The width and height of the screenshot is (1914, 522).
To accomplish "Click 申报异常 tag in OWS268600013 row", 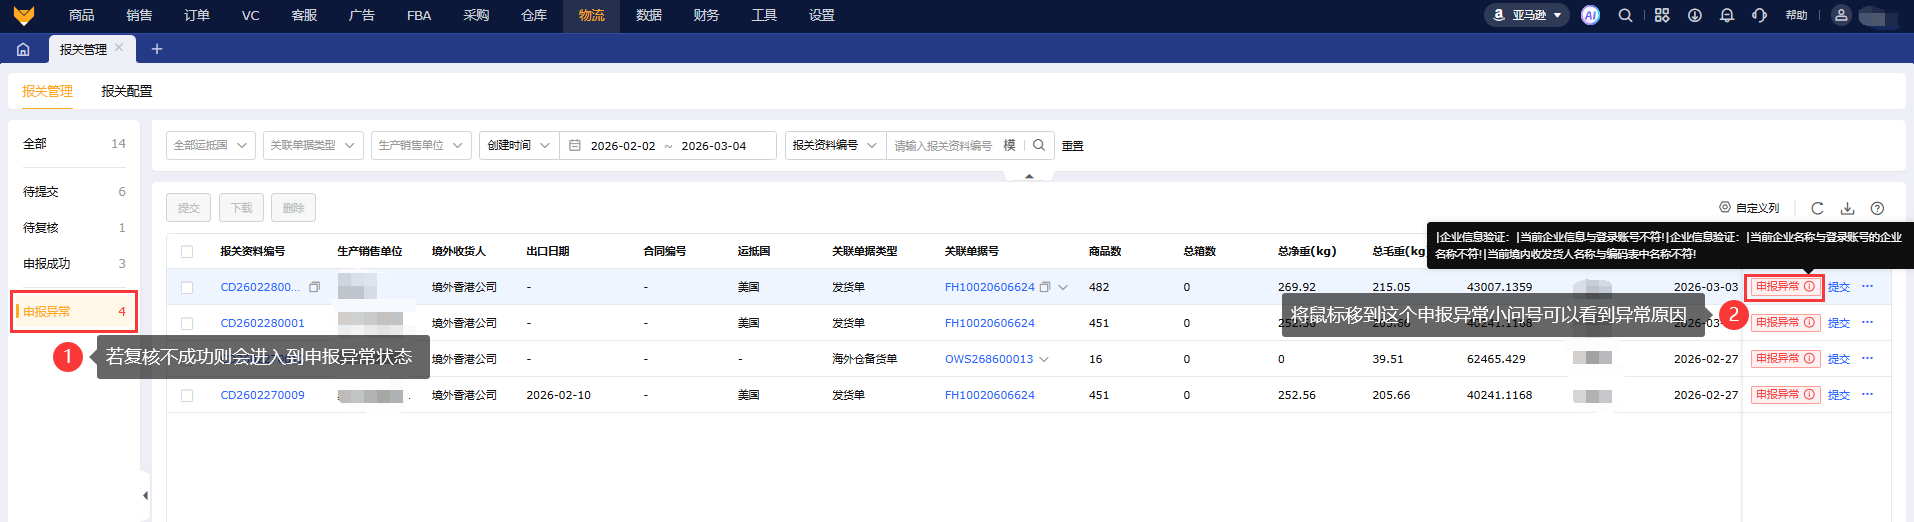I will tap(1785, 358).
